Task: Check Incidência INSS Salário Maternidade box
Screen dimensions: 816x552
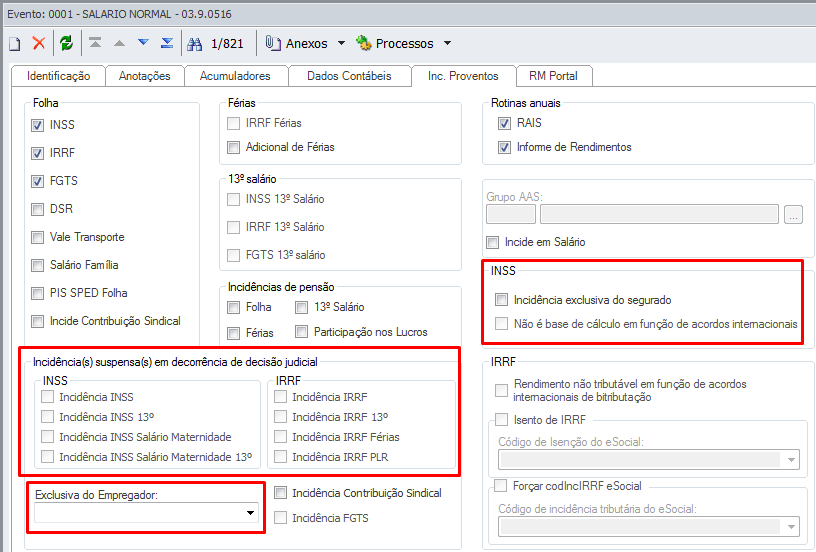Action: [x=47, y=437]
